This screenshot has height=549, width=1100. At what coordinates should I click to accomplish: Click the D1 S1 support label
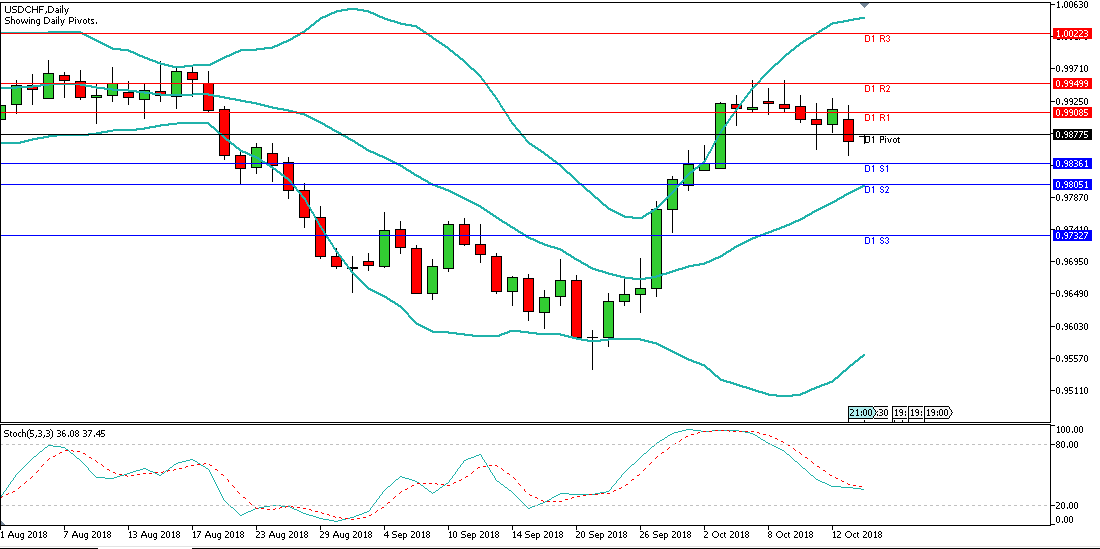[877, 169]
